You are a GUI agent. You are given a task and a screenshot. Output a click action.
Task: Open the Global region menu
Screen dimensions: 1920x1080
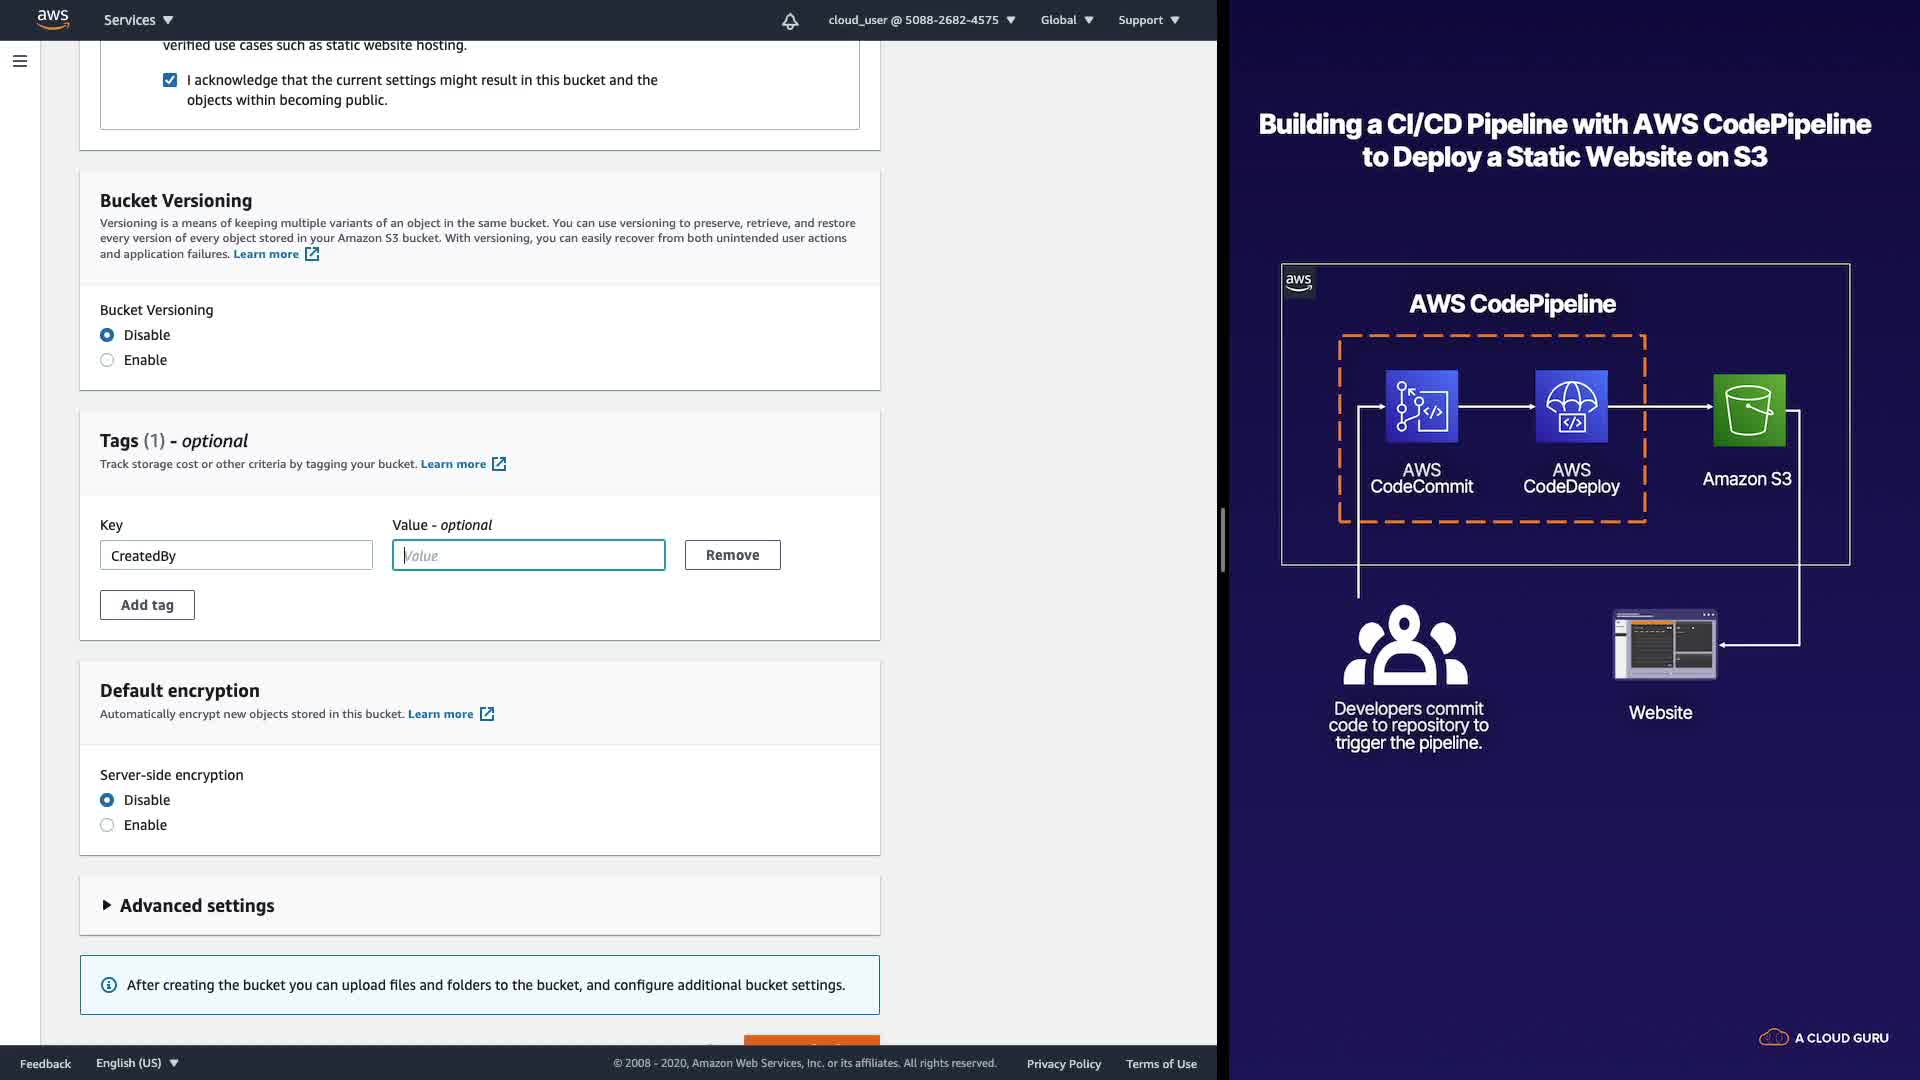point(1066,20)
